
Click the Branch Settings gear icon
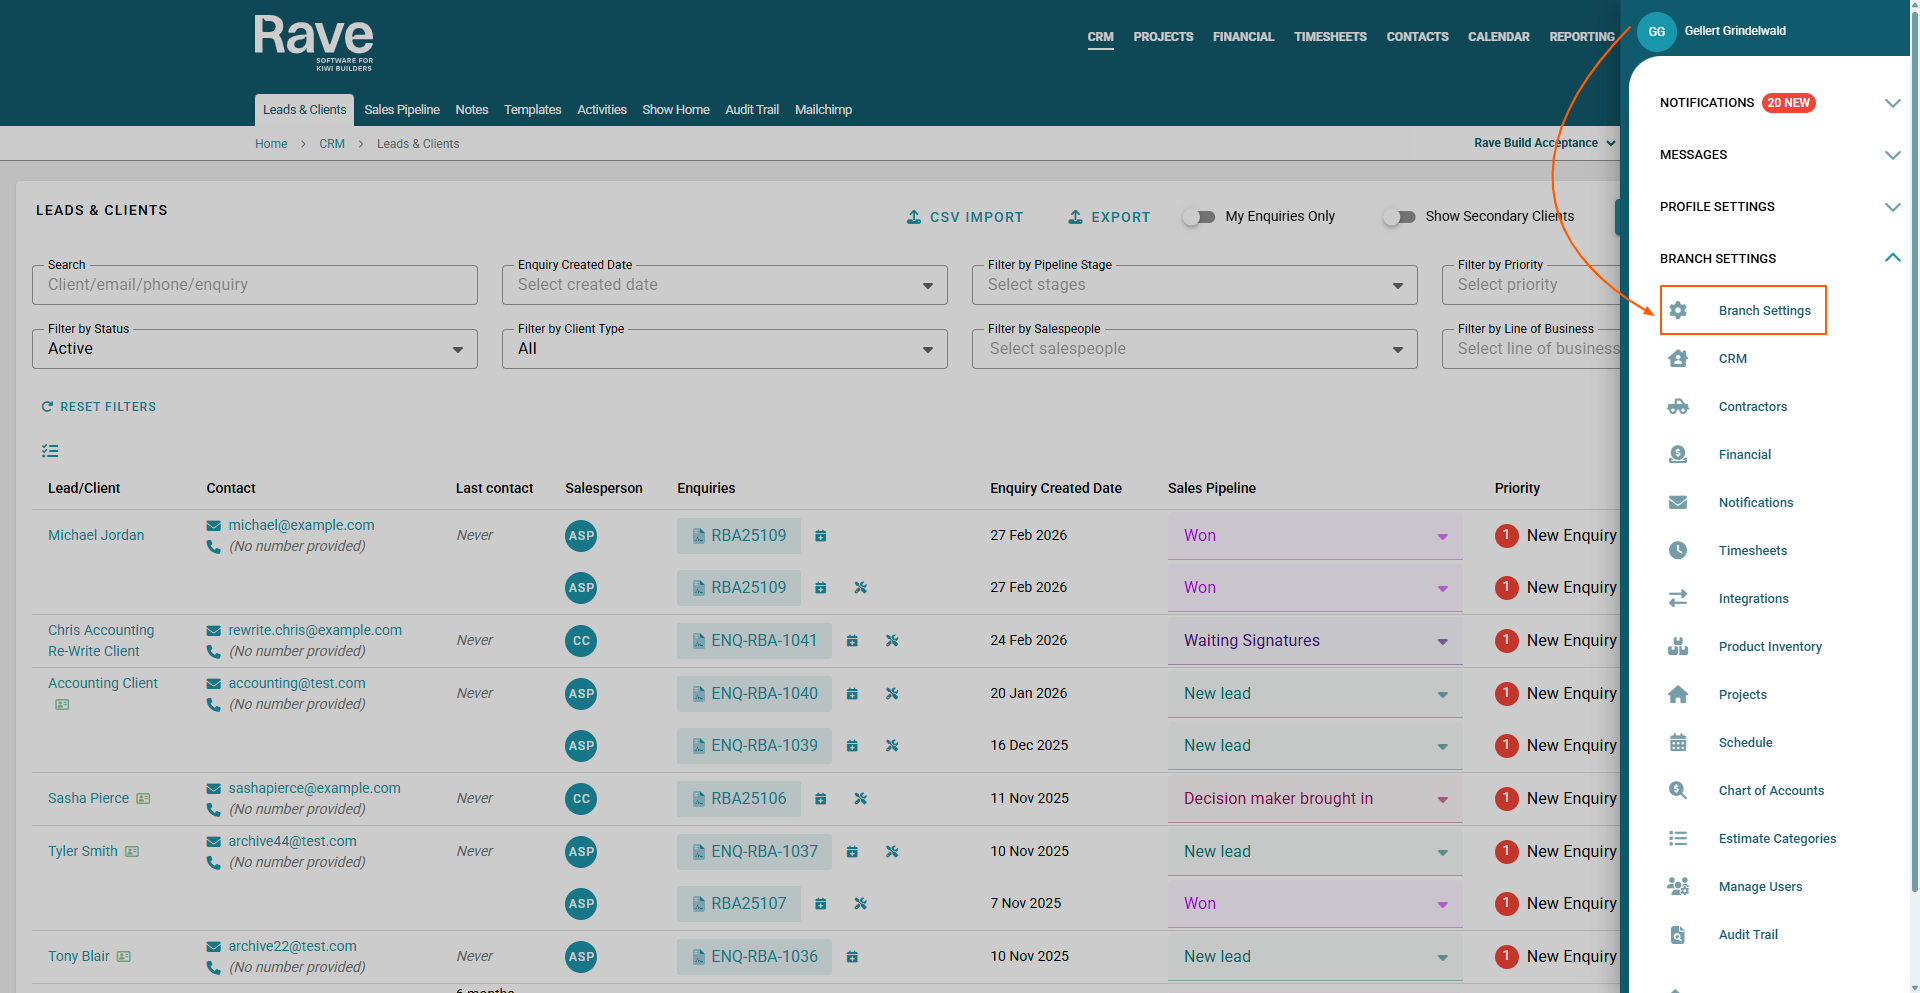click(1678, 310)
